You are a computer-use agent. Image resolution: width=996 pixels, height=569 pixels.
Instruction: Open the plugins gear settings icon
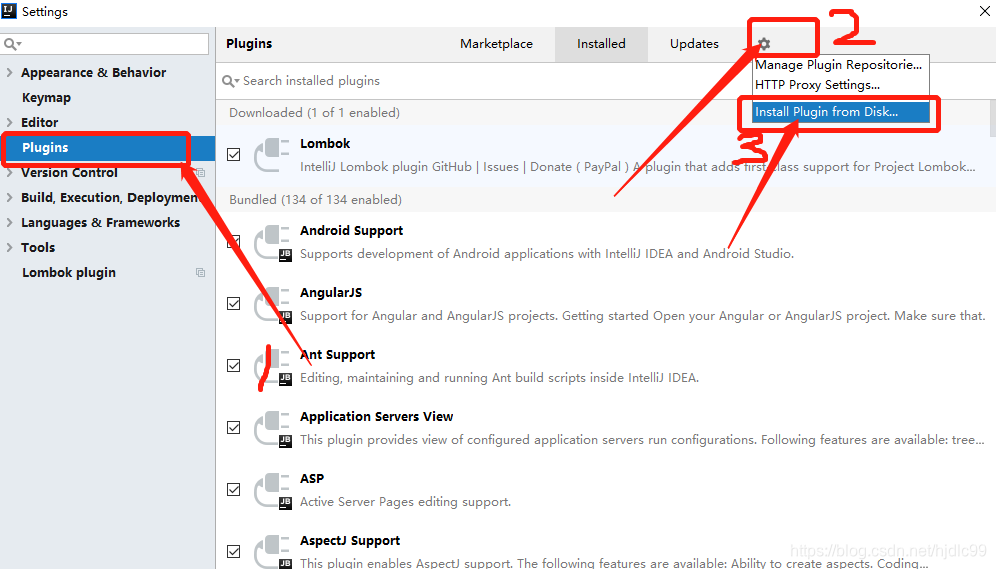pyautogui.click(x=764, y=44)
